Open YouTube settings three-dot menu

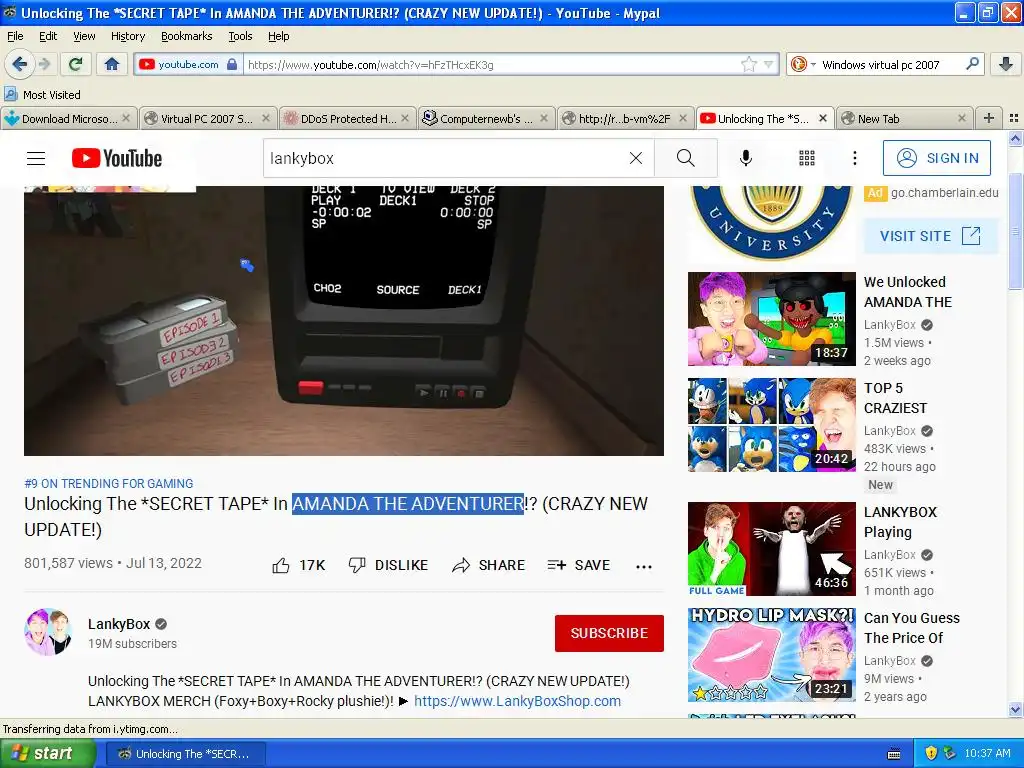(854, 158)
